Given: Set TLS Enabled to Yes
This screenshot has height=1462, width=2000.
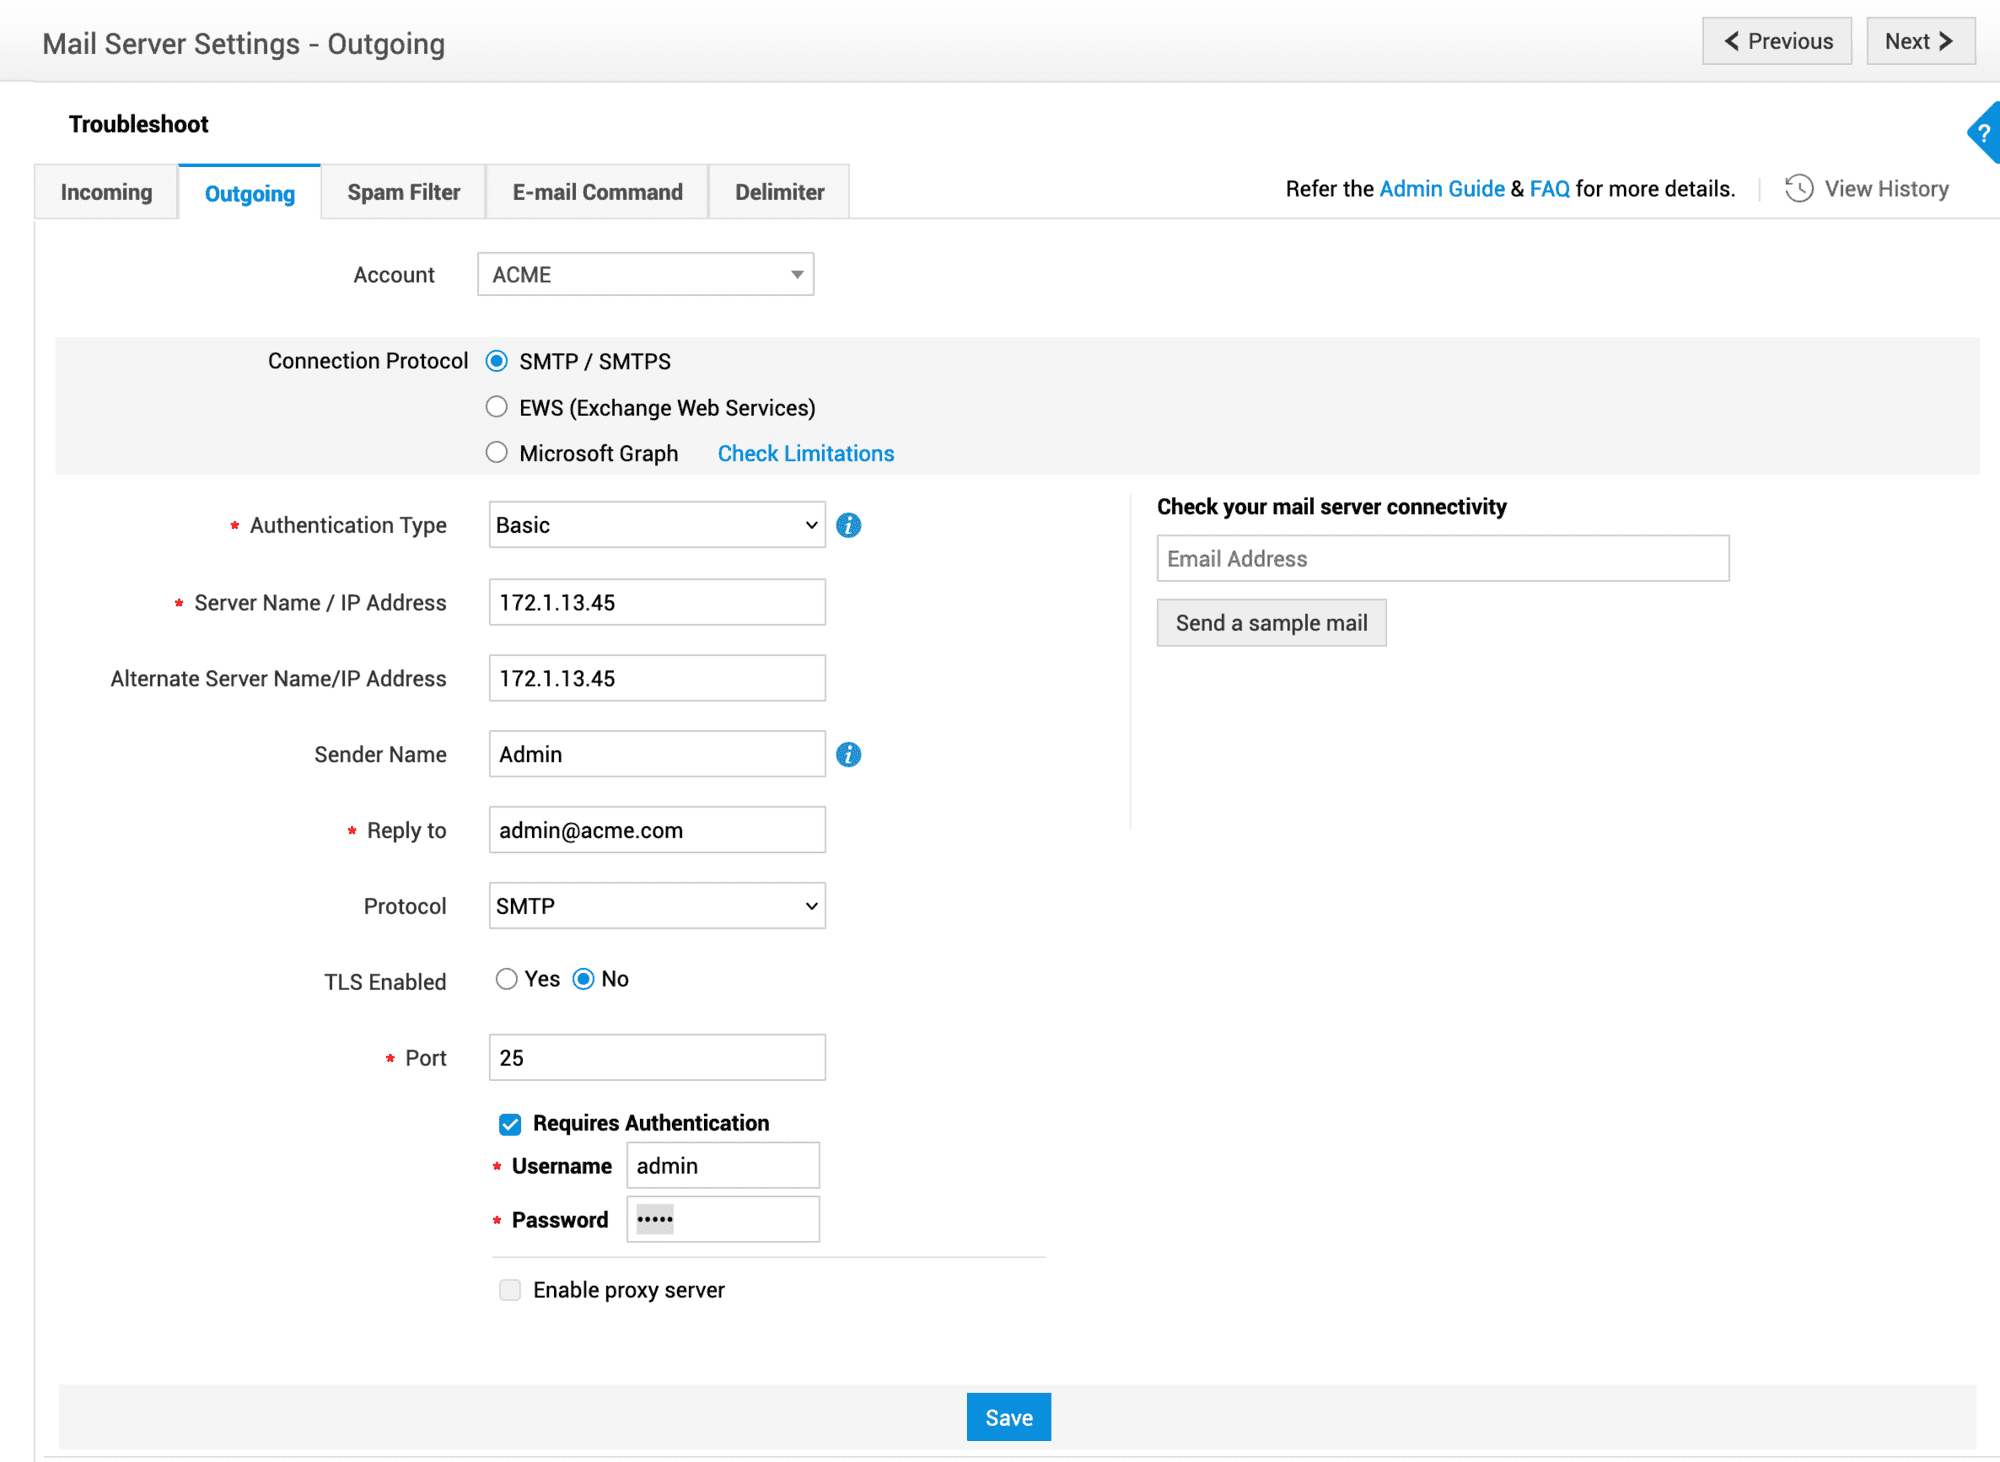Looking at the screenshot, I should (506, 979).
